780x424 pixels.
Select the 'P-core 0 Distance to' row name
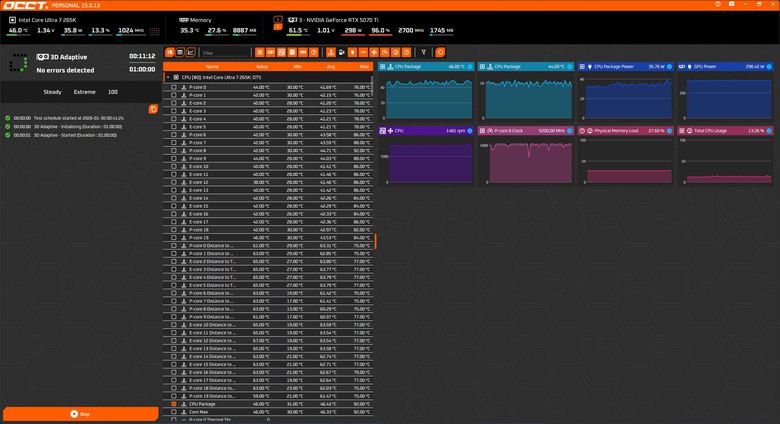click(211, 245)
